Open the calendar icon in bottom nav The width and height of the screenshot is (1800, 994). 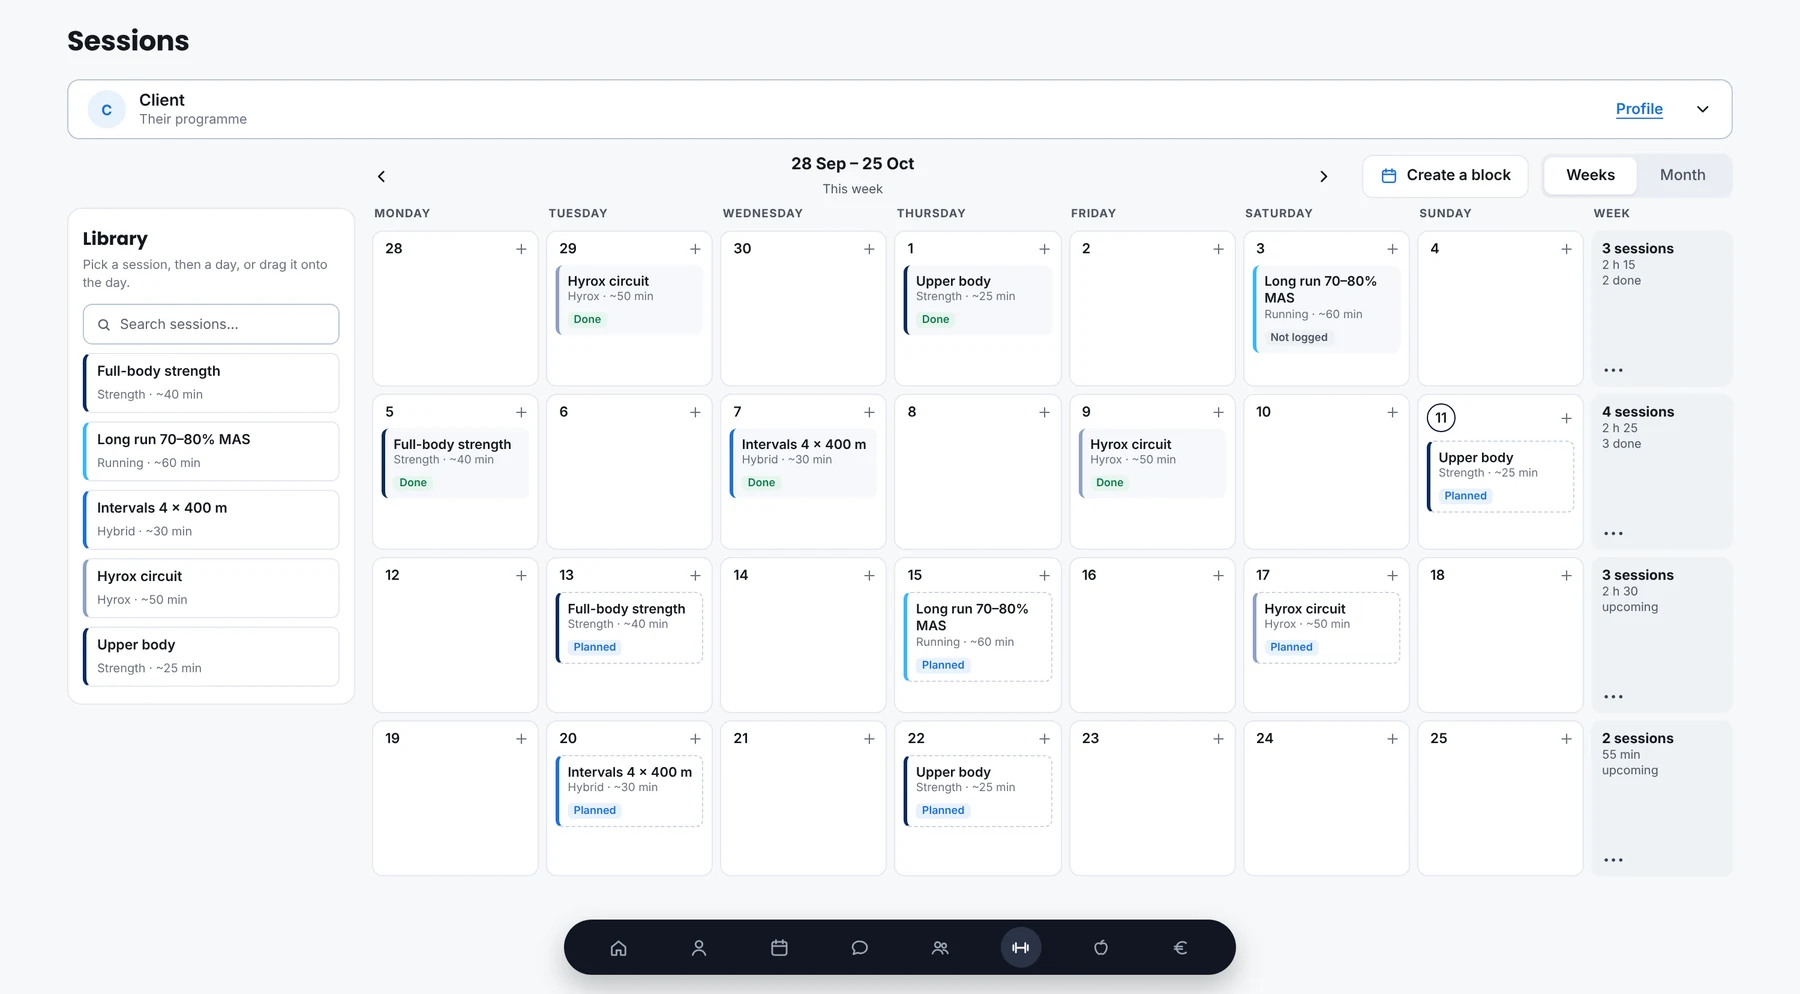(779, 948)
